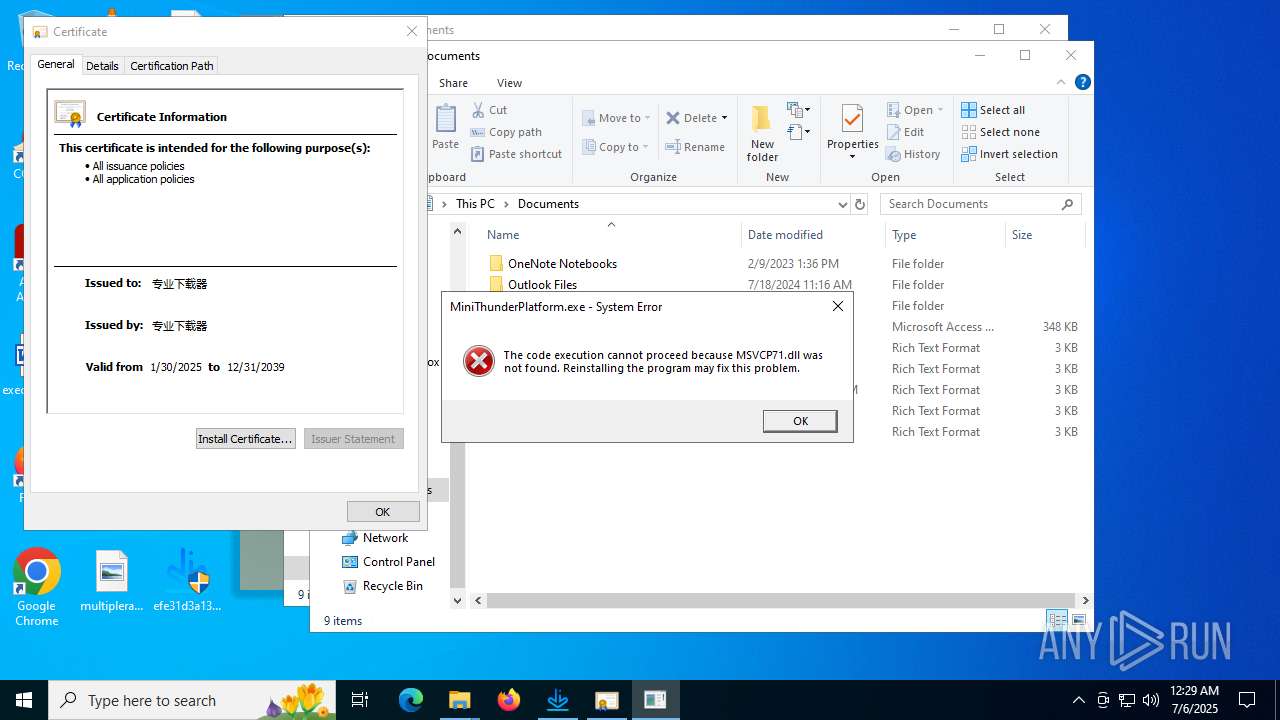Viewport: 1280px width, 720px height.
Task: Open Task View from the taskbar
Action: click(x=360, y=700)
